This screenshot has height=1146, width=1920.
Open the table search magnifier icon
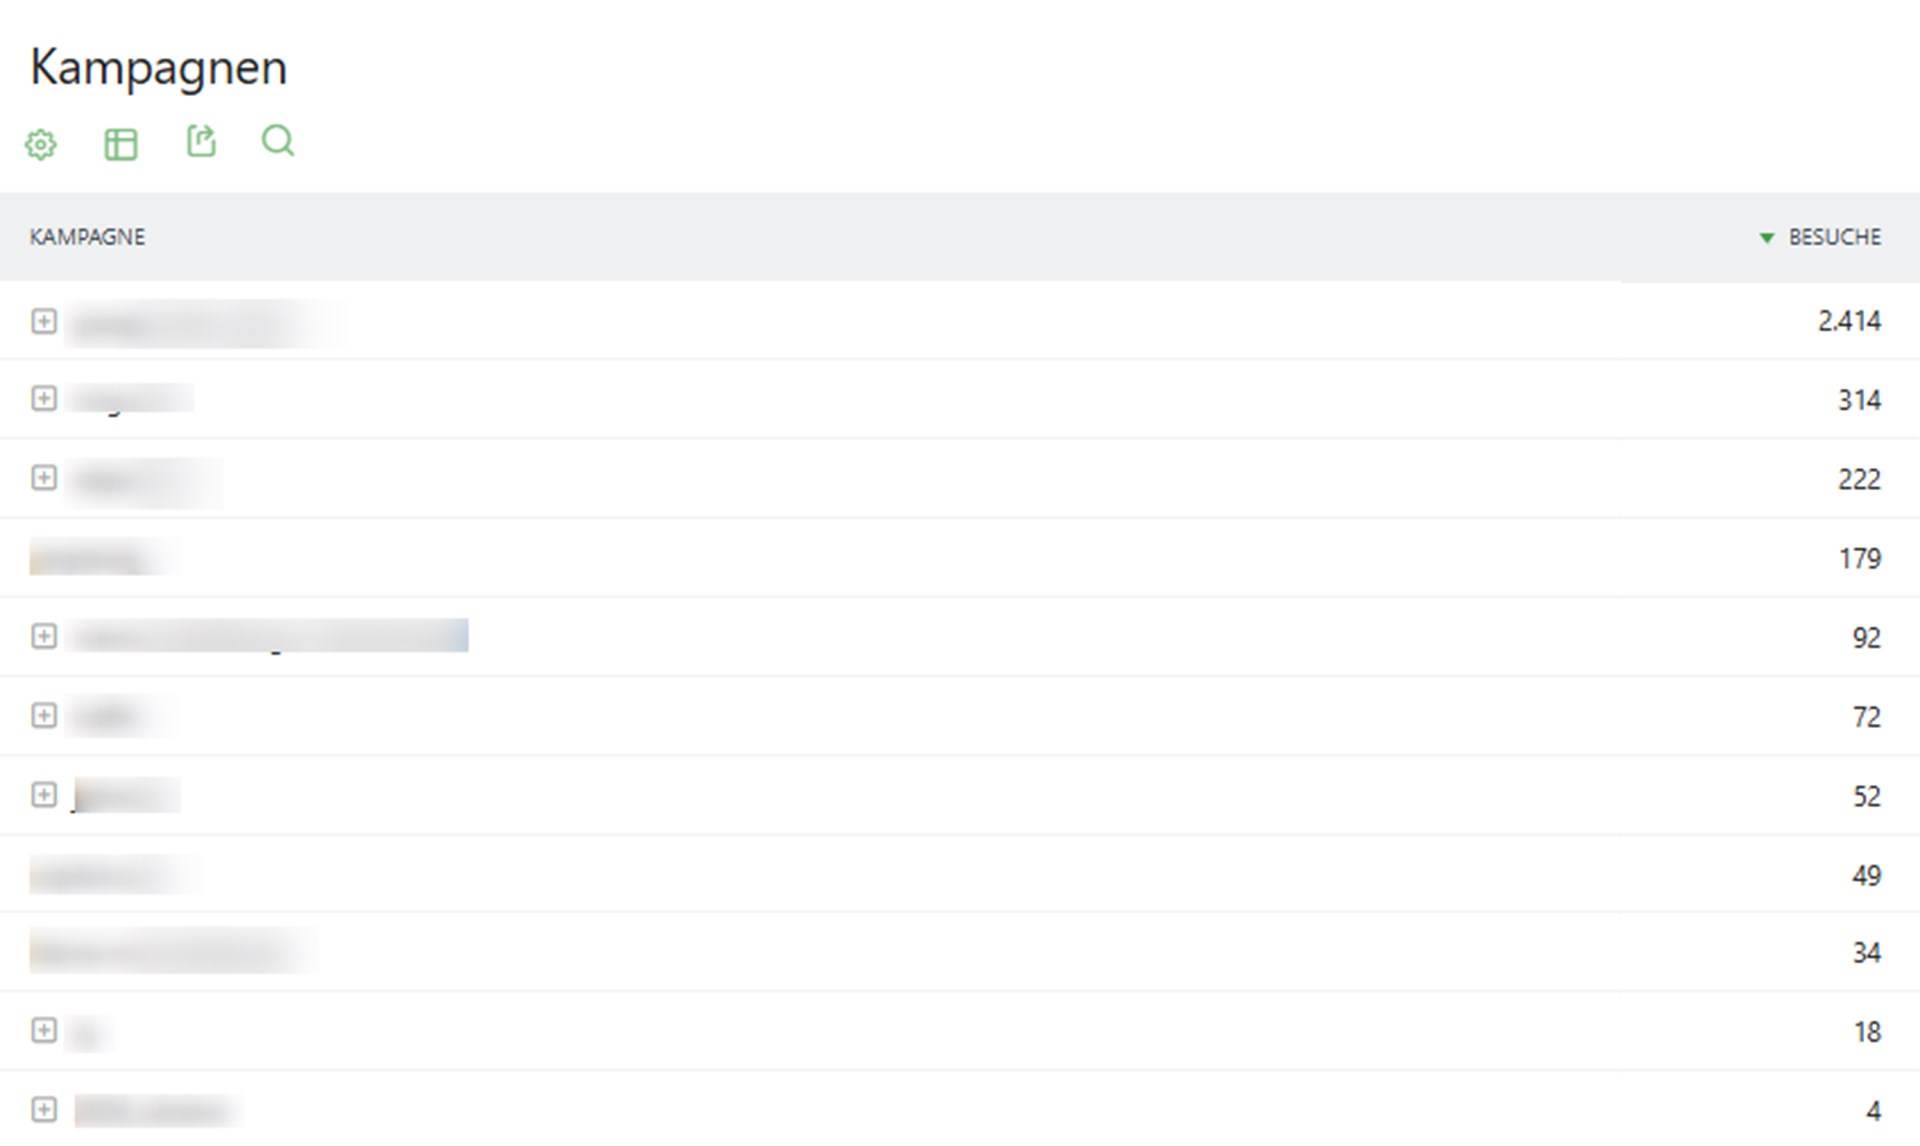point(278,141)
